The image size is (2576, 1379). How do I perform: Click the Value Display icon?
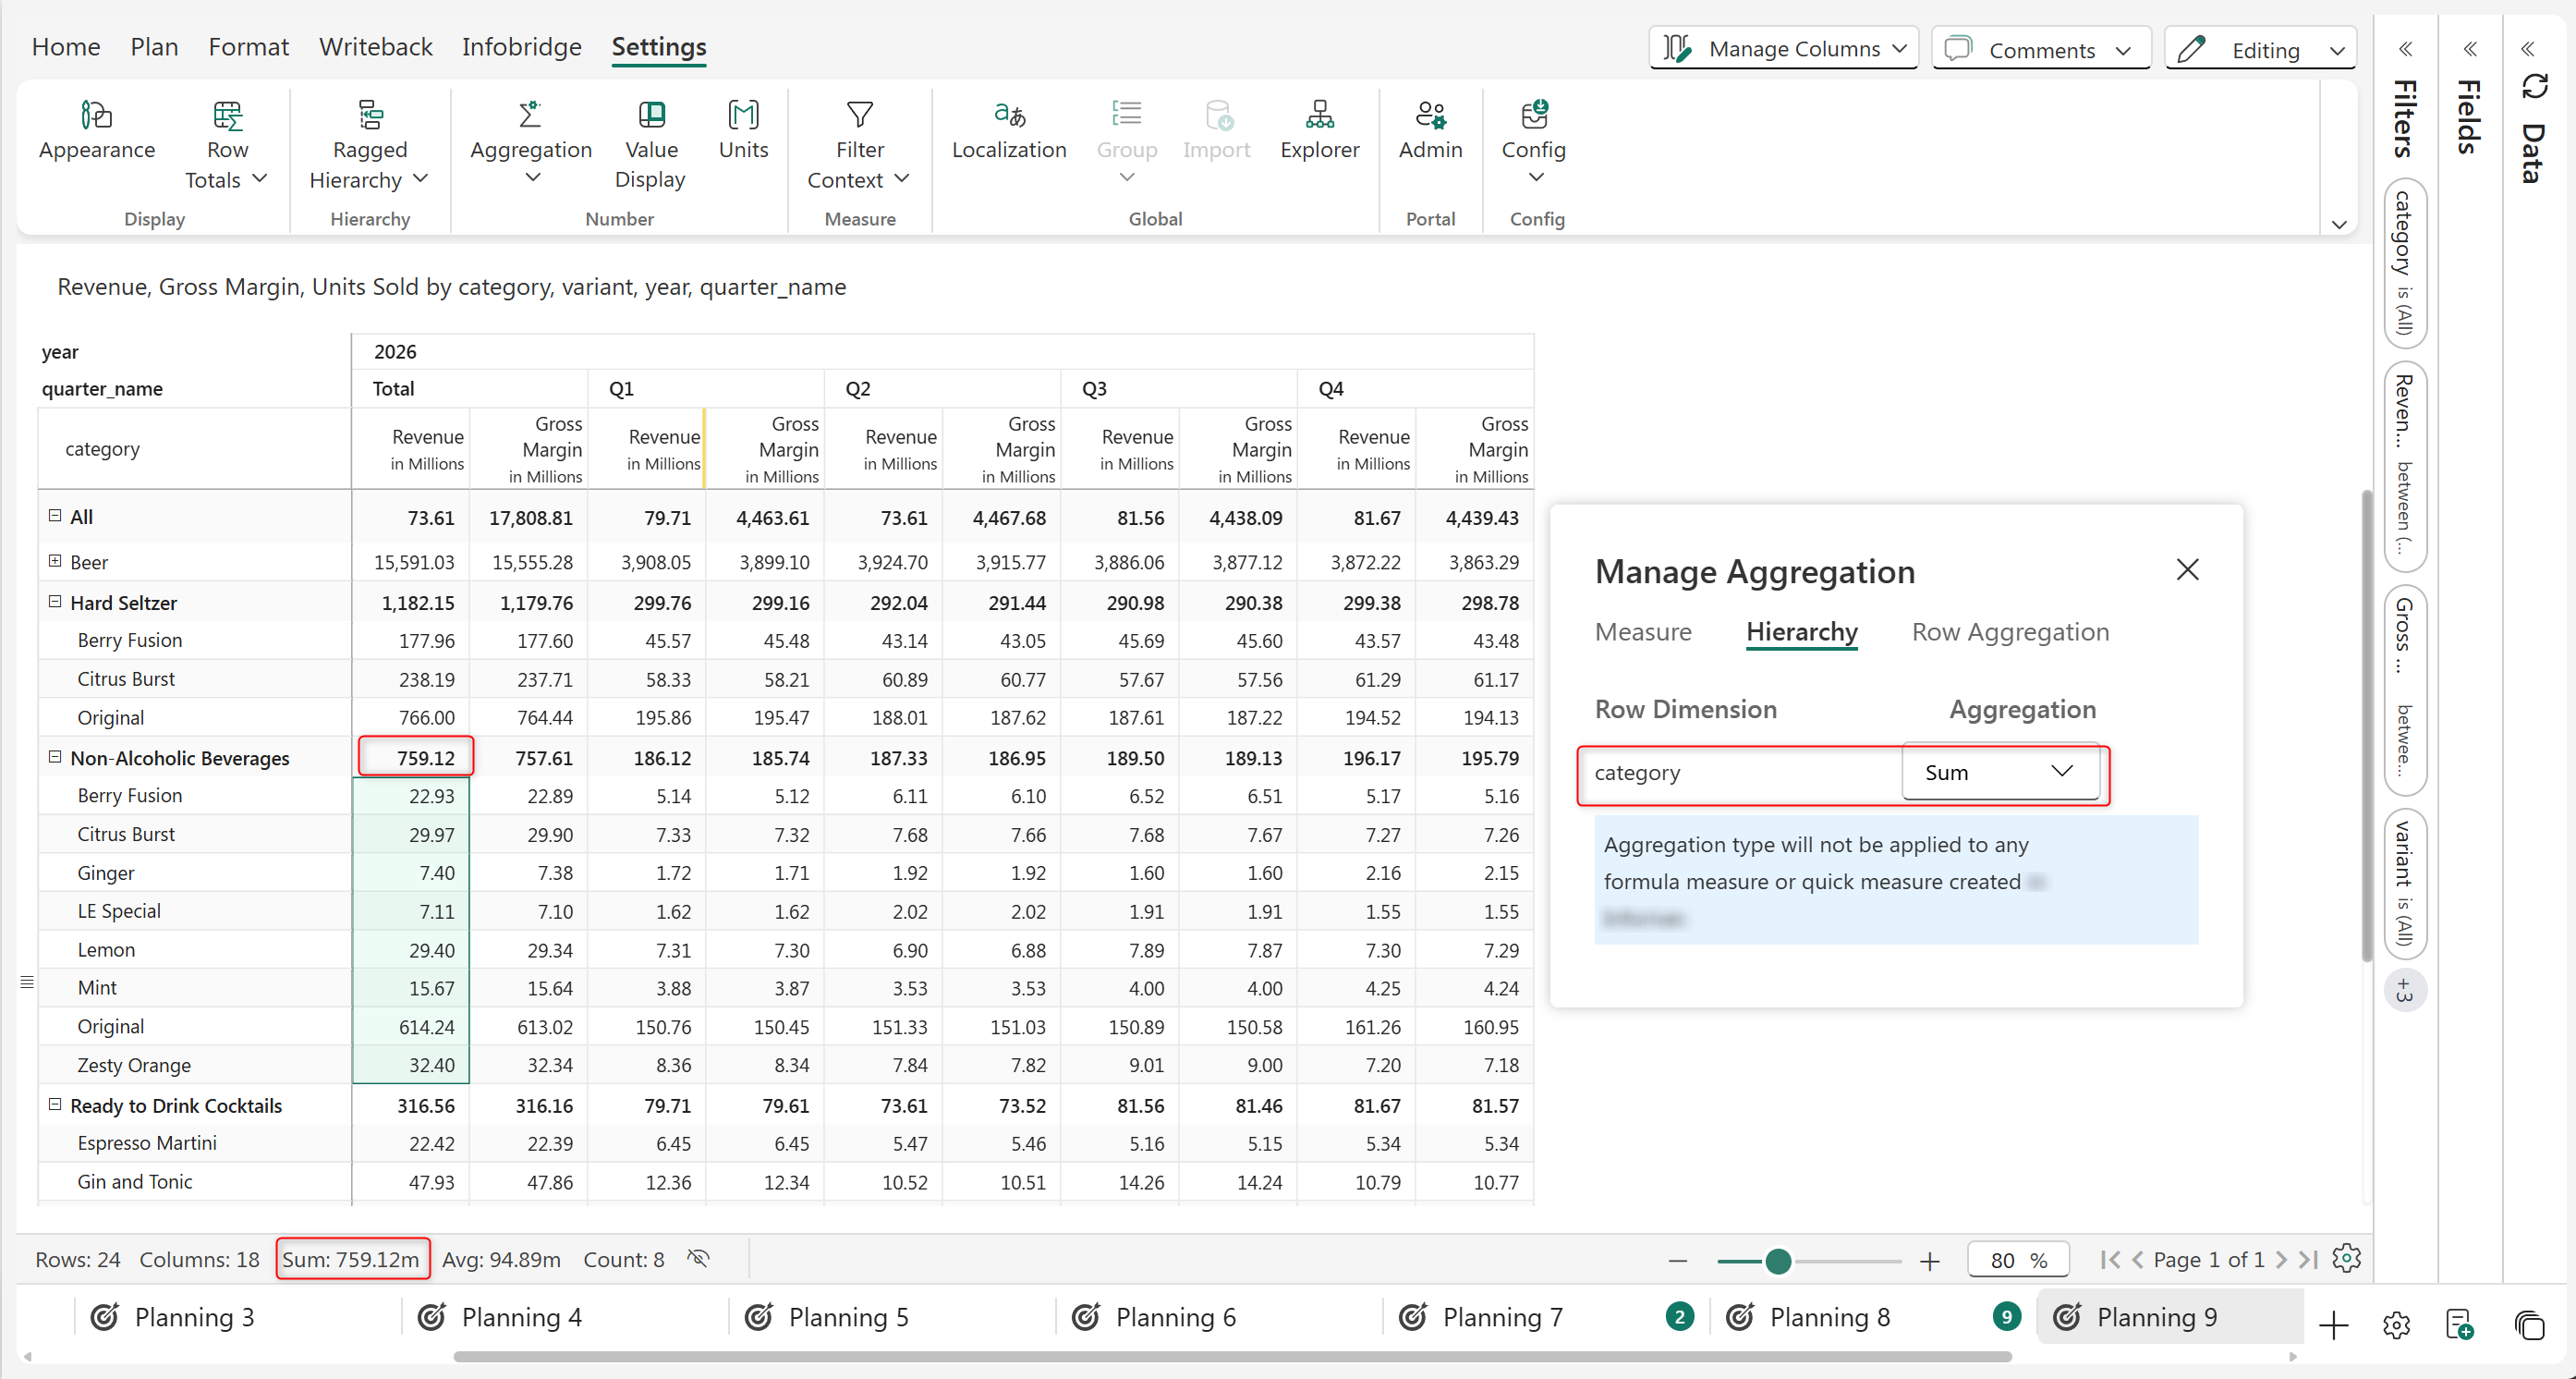coord(651,116)
